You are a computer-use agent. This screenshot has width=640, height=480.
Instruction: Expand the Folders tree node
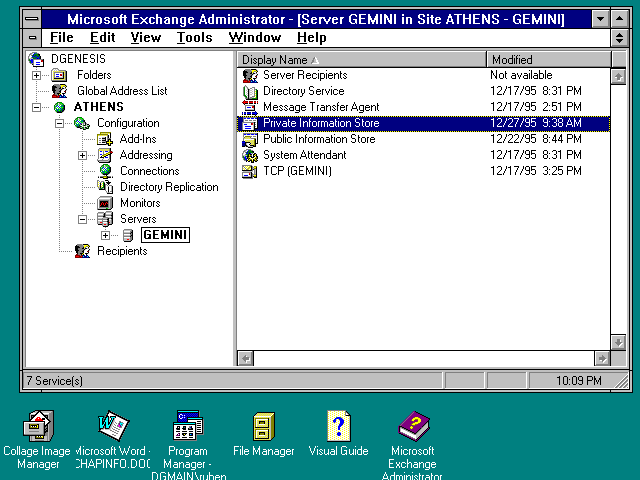36,76
